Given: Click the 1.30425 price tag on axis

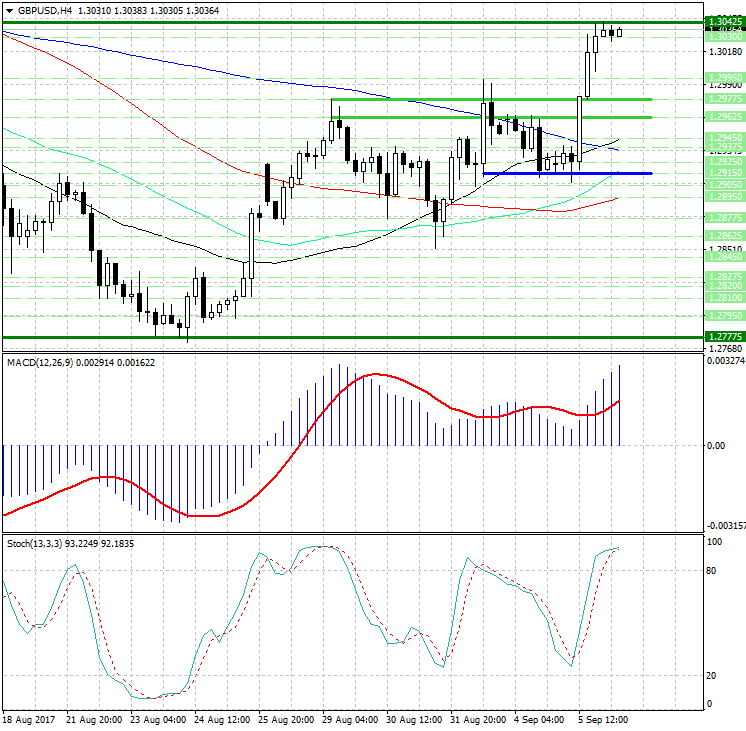Looking at the screenshot, I should pyautogui.click(x=723, y=21).
